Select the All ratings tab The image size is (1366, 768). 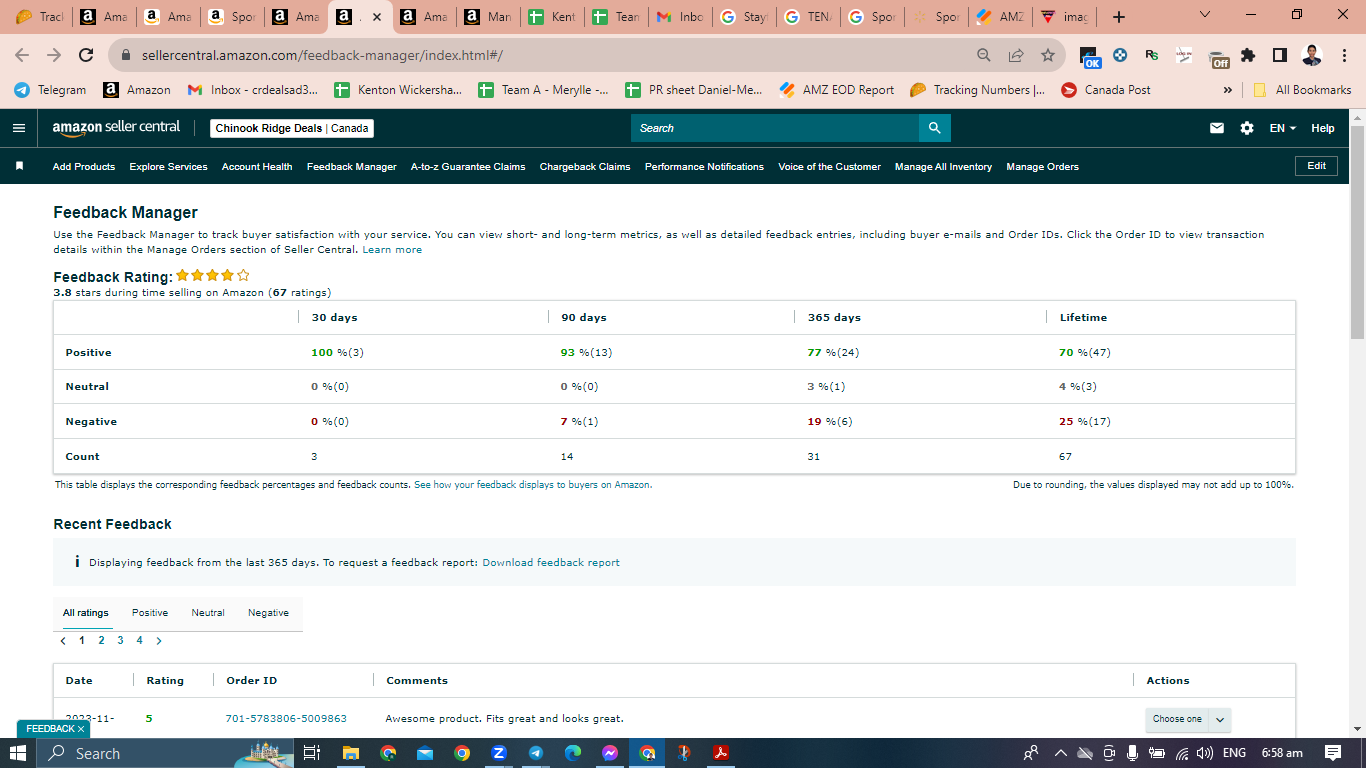pyautogui.click(x=86, y=613)
